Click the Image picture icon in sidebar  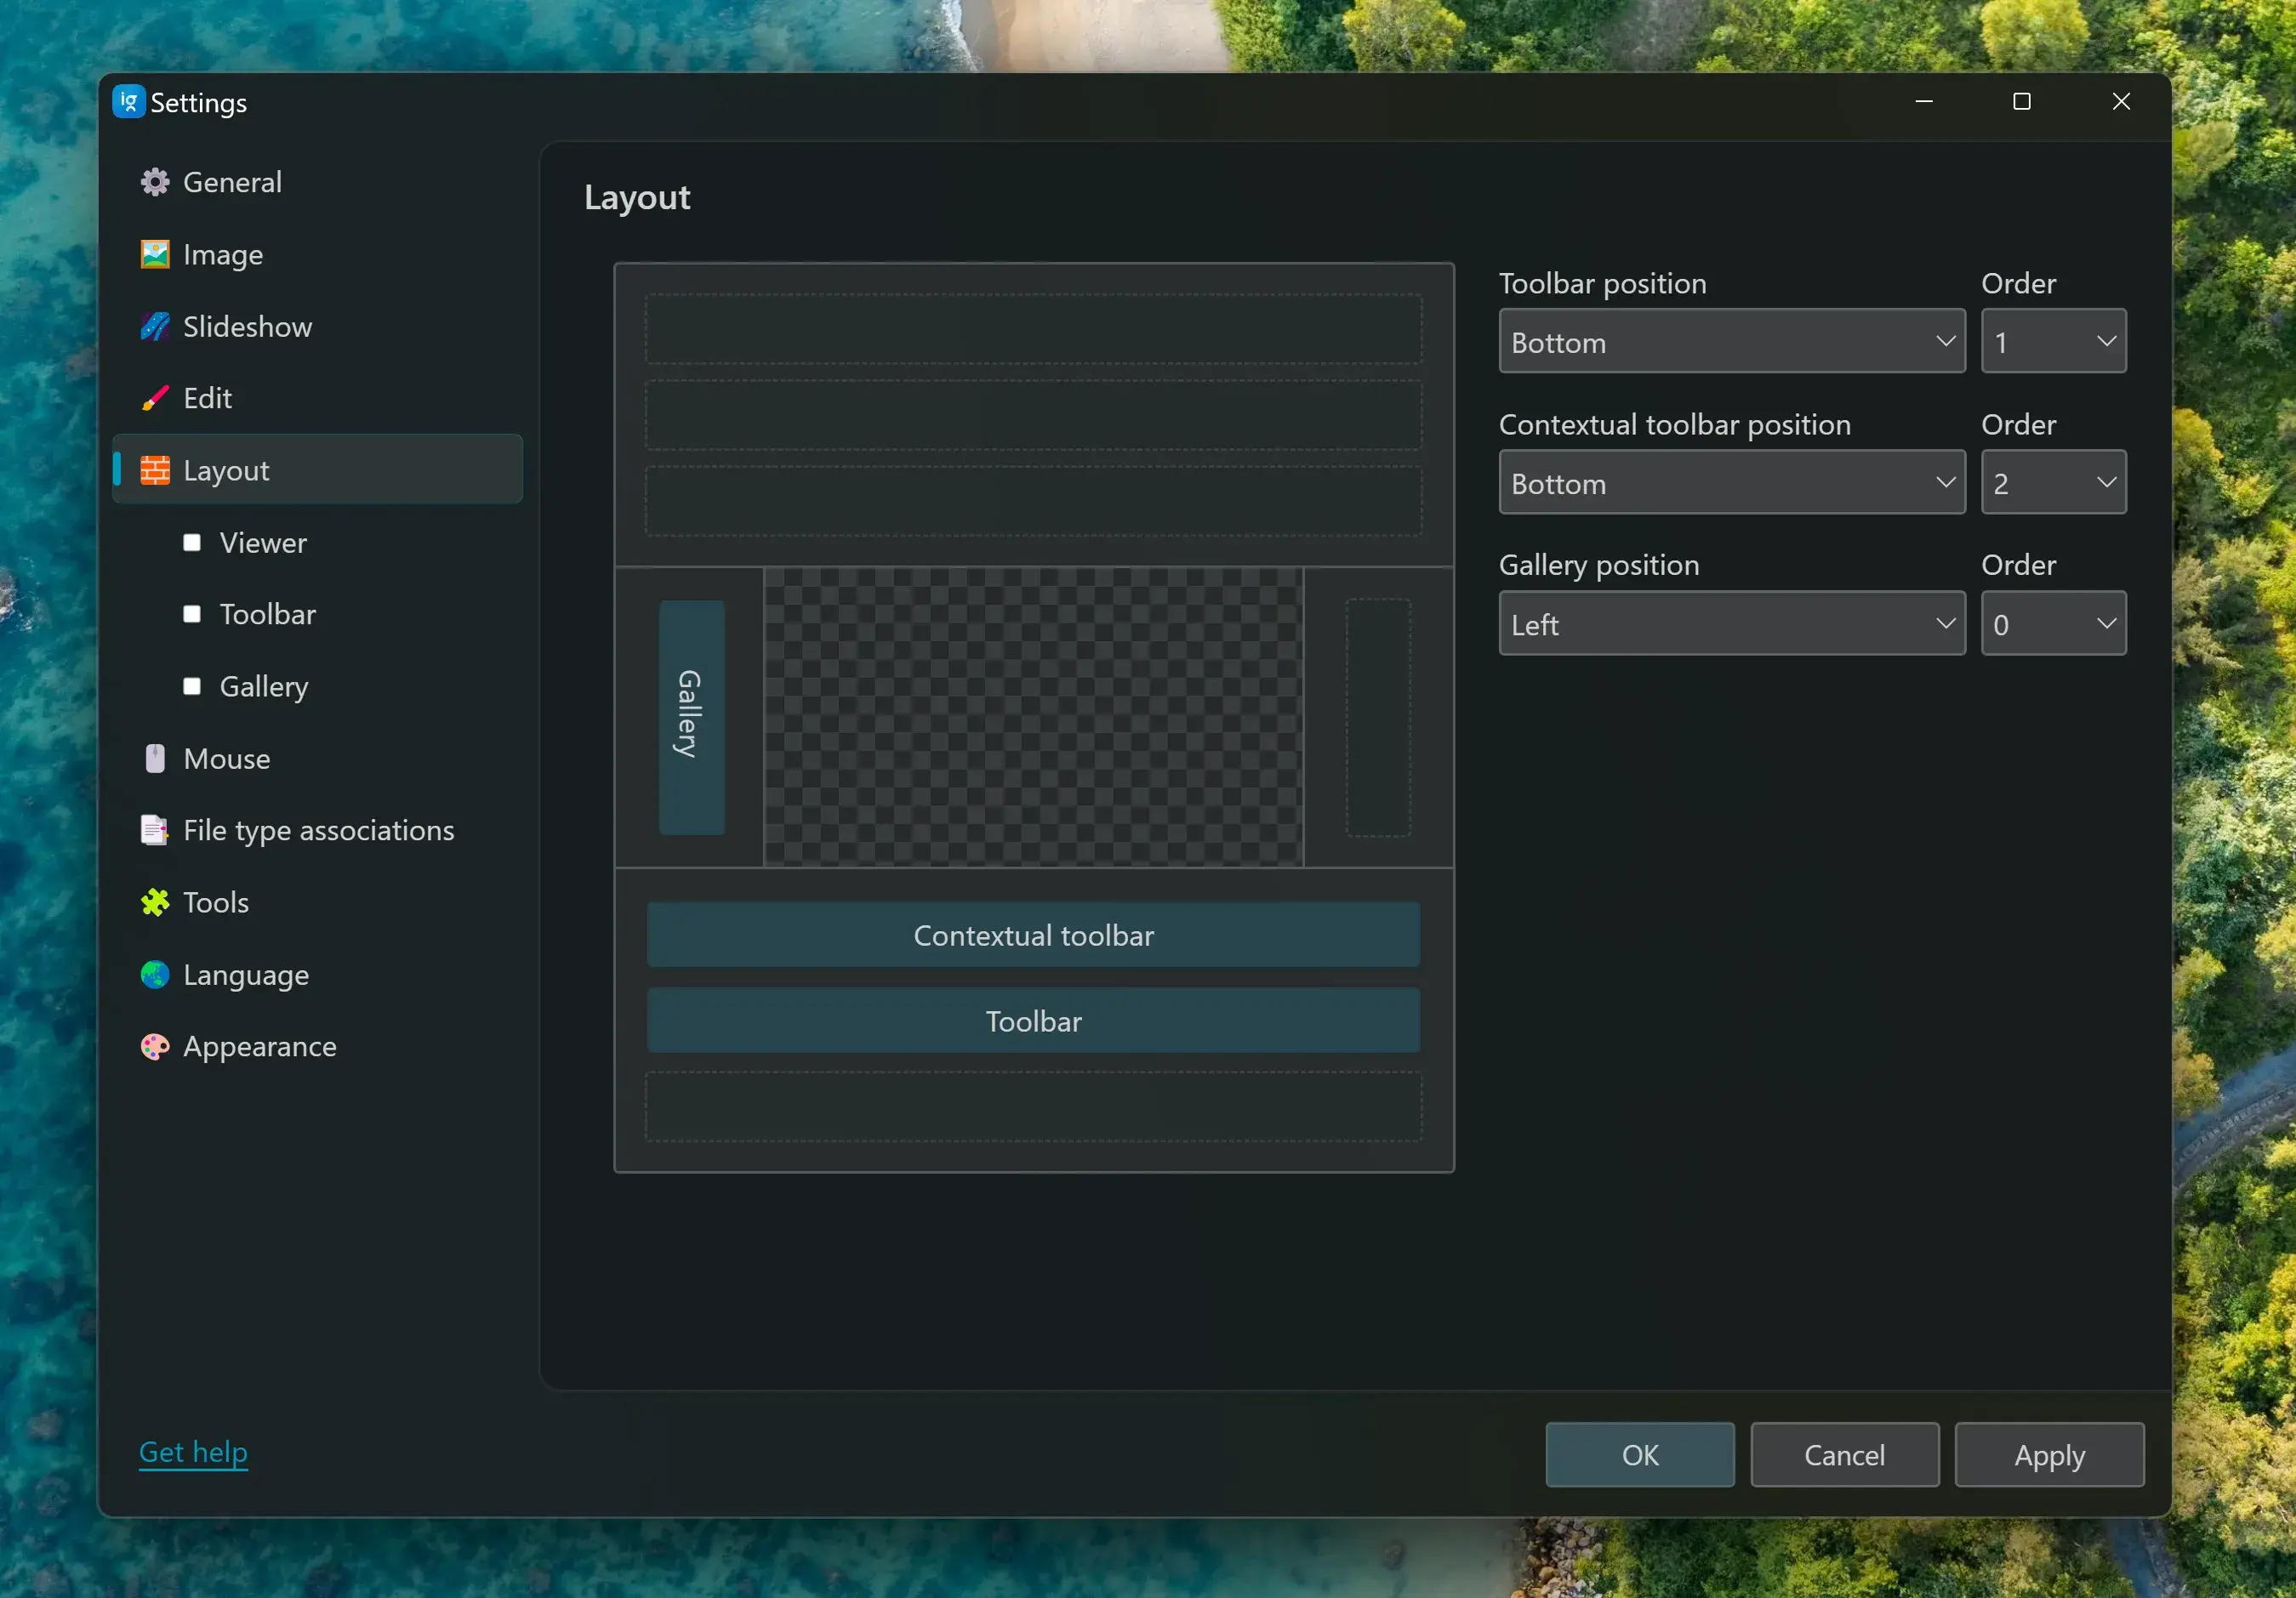155,255
